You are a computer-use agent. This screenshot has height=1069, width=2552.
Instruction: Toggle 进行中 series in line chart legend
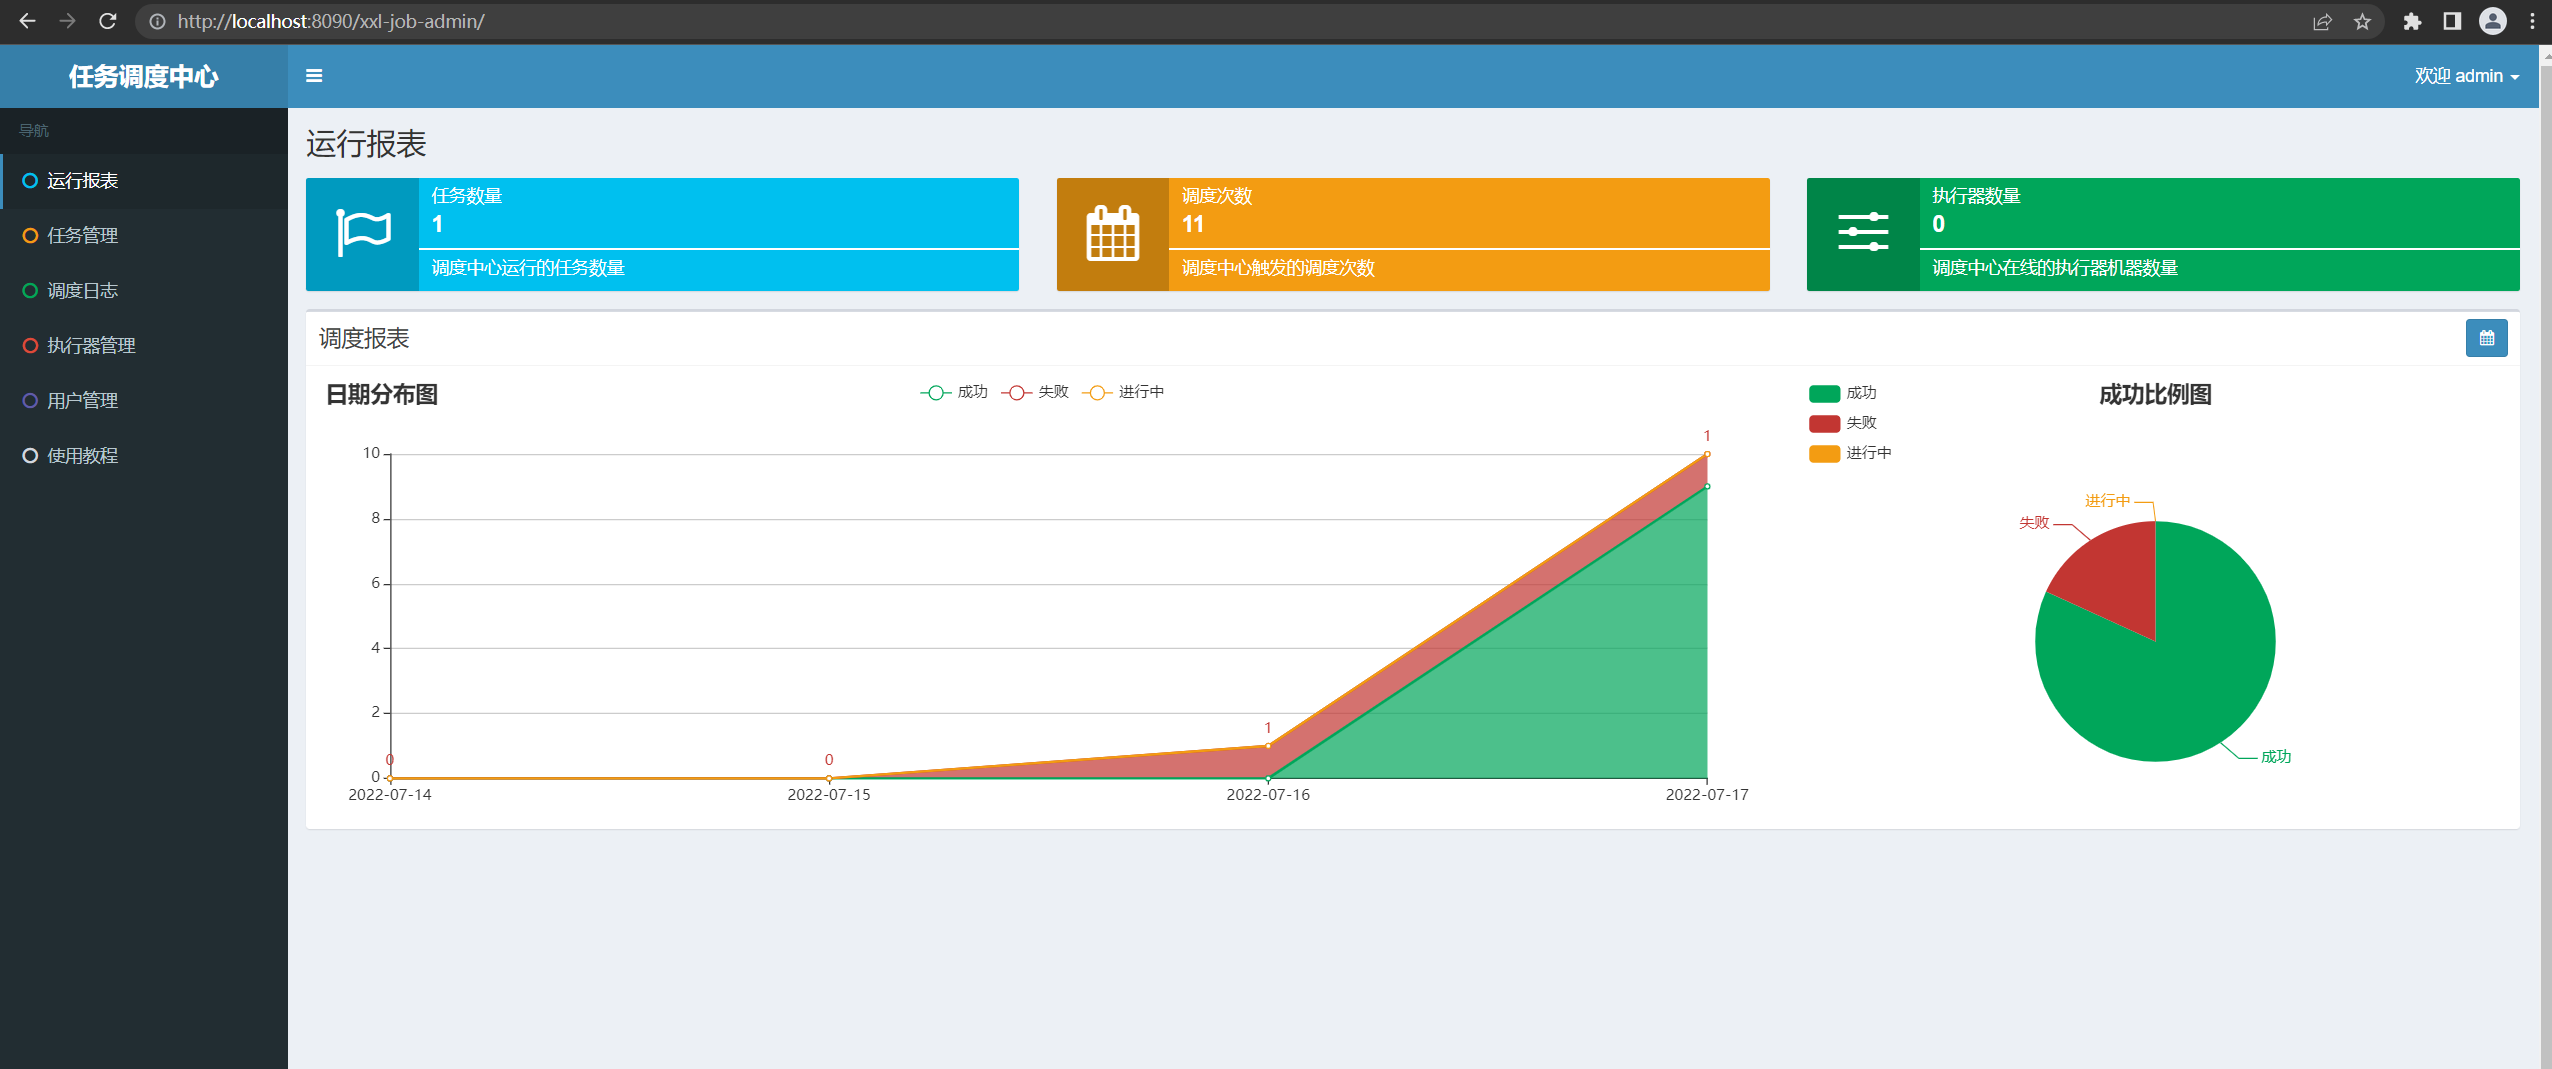[1123, 393]
